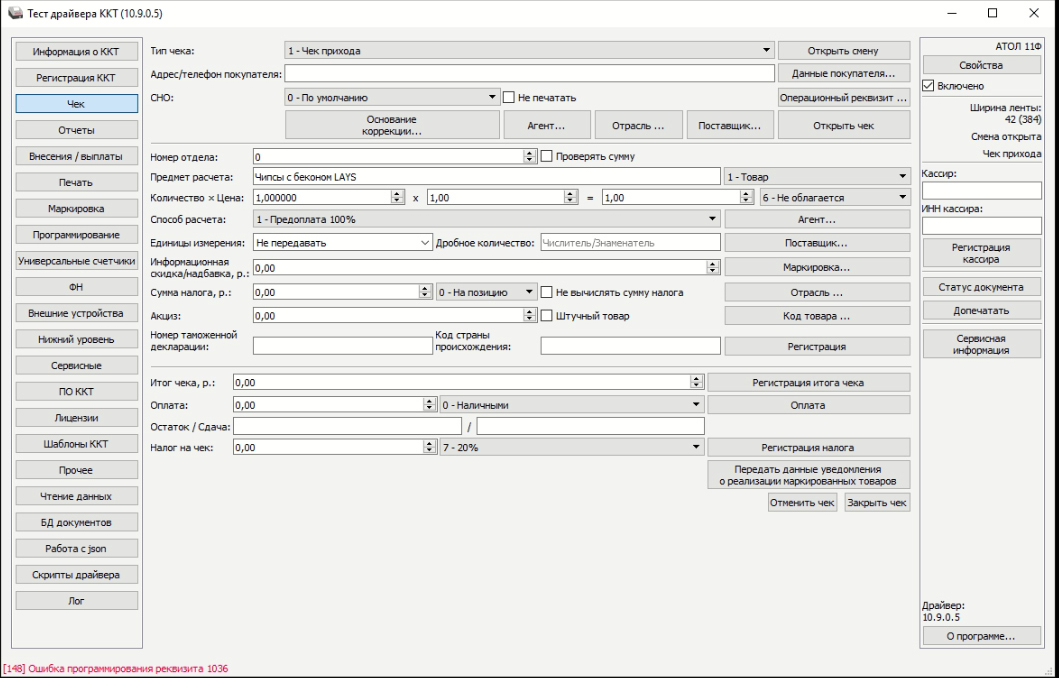Tick the Штучный товар checkbox

point(546,316)
